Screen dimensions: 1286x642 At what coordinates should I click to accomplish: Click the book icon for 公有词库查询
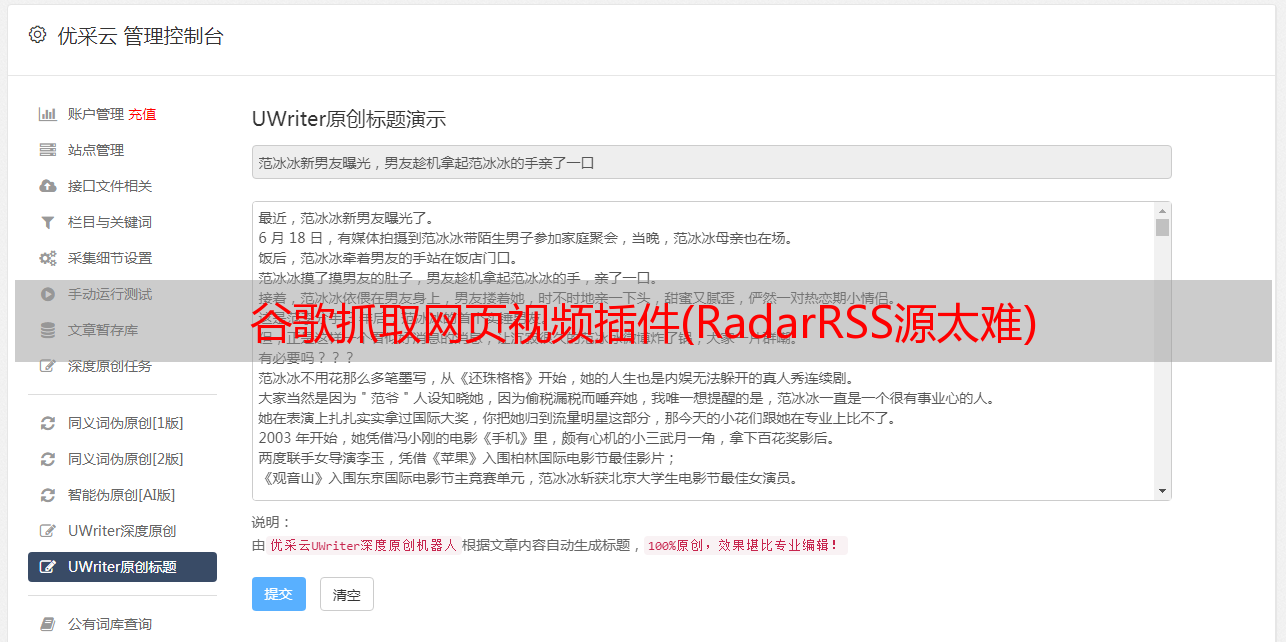pos(47,624)
